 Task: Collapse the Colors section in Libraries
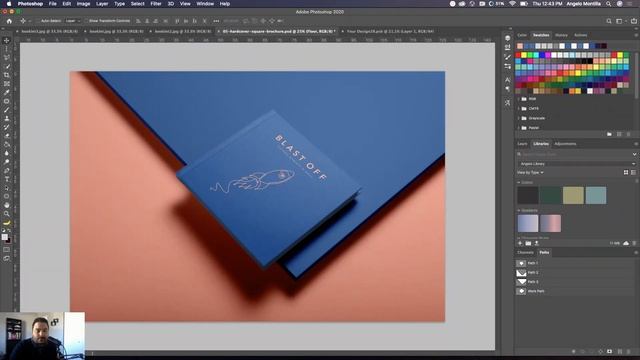(519, 182)
